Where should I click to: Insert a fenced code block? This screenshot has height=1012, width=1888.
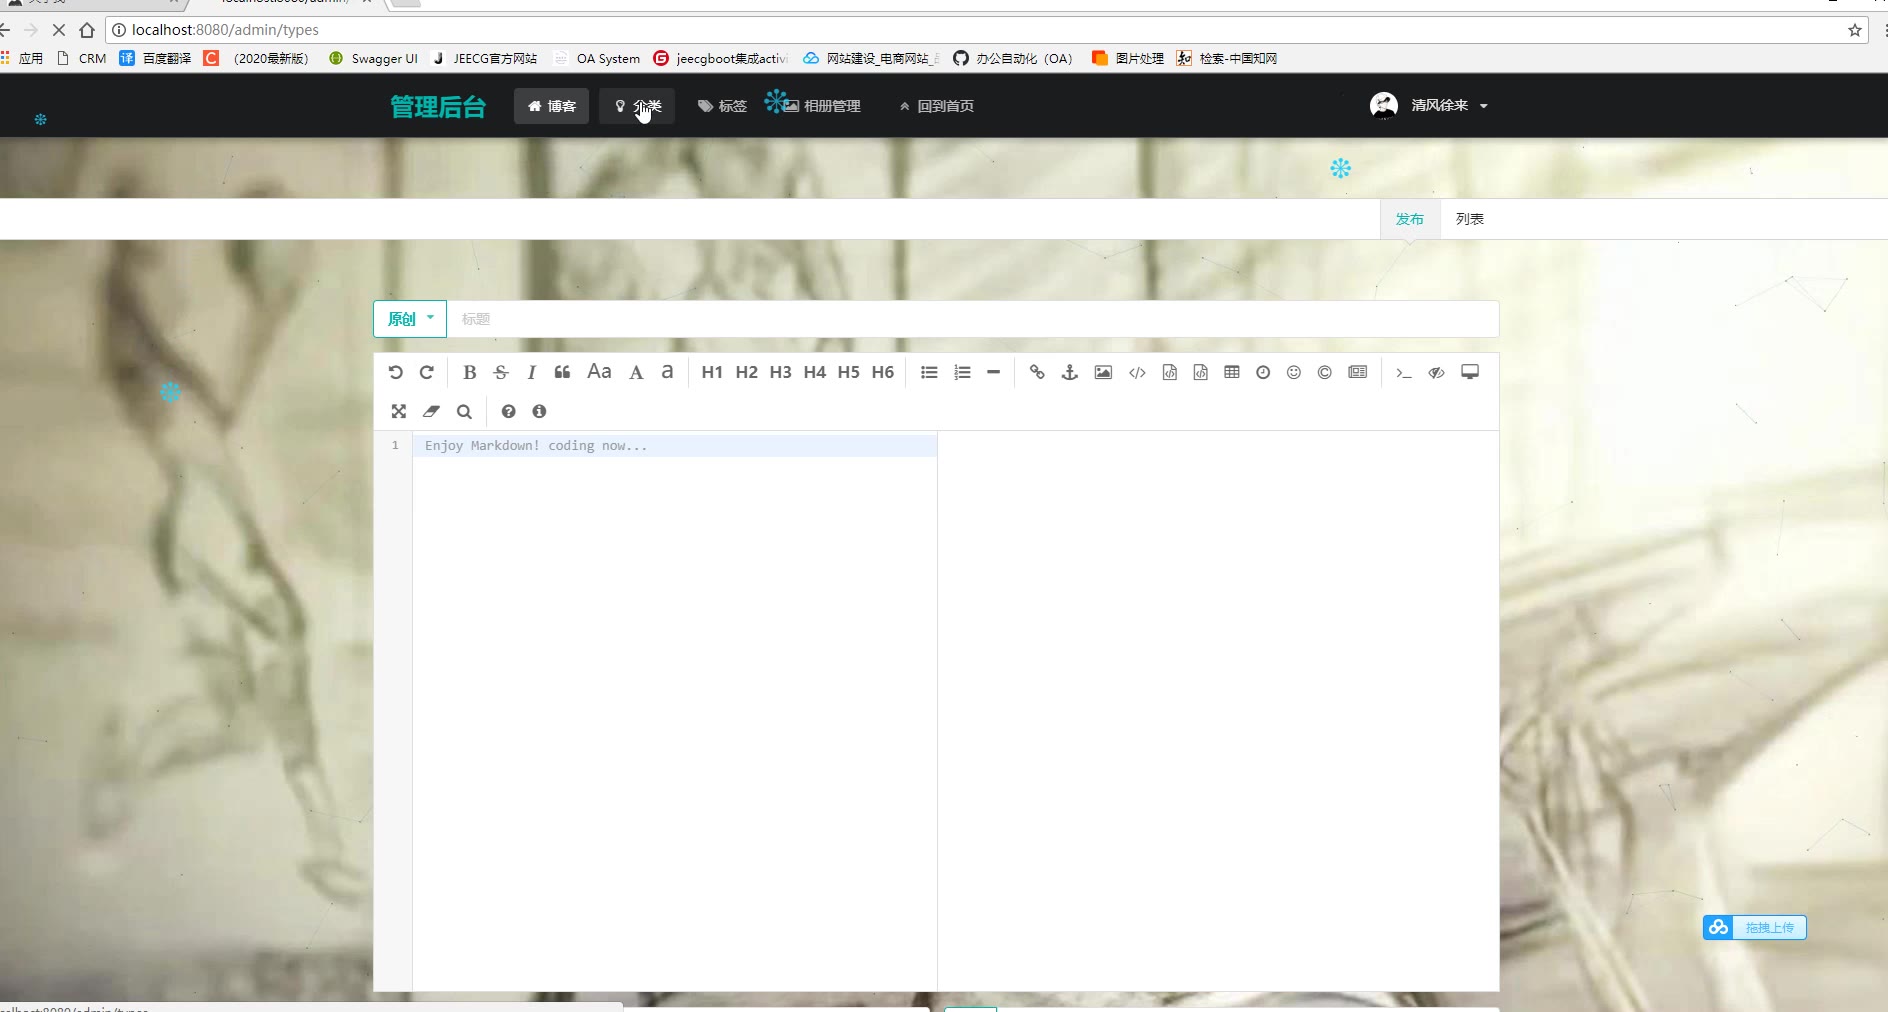tap(1200, 372)
